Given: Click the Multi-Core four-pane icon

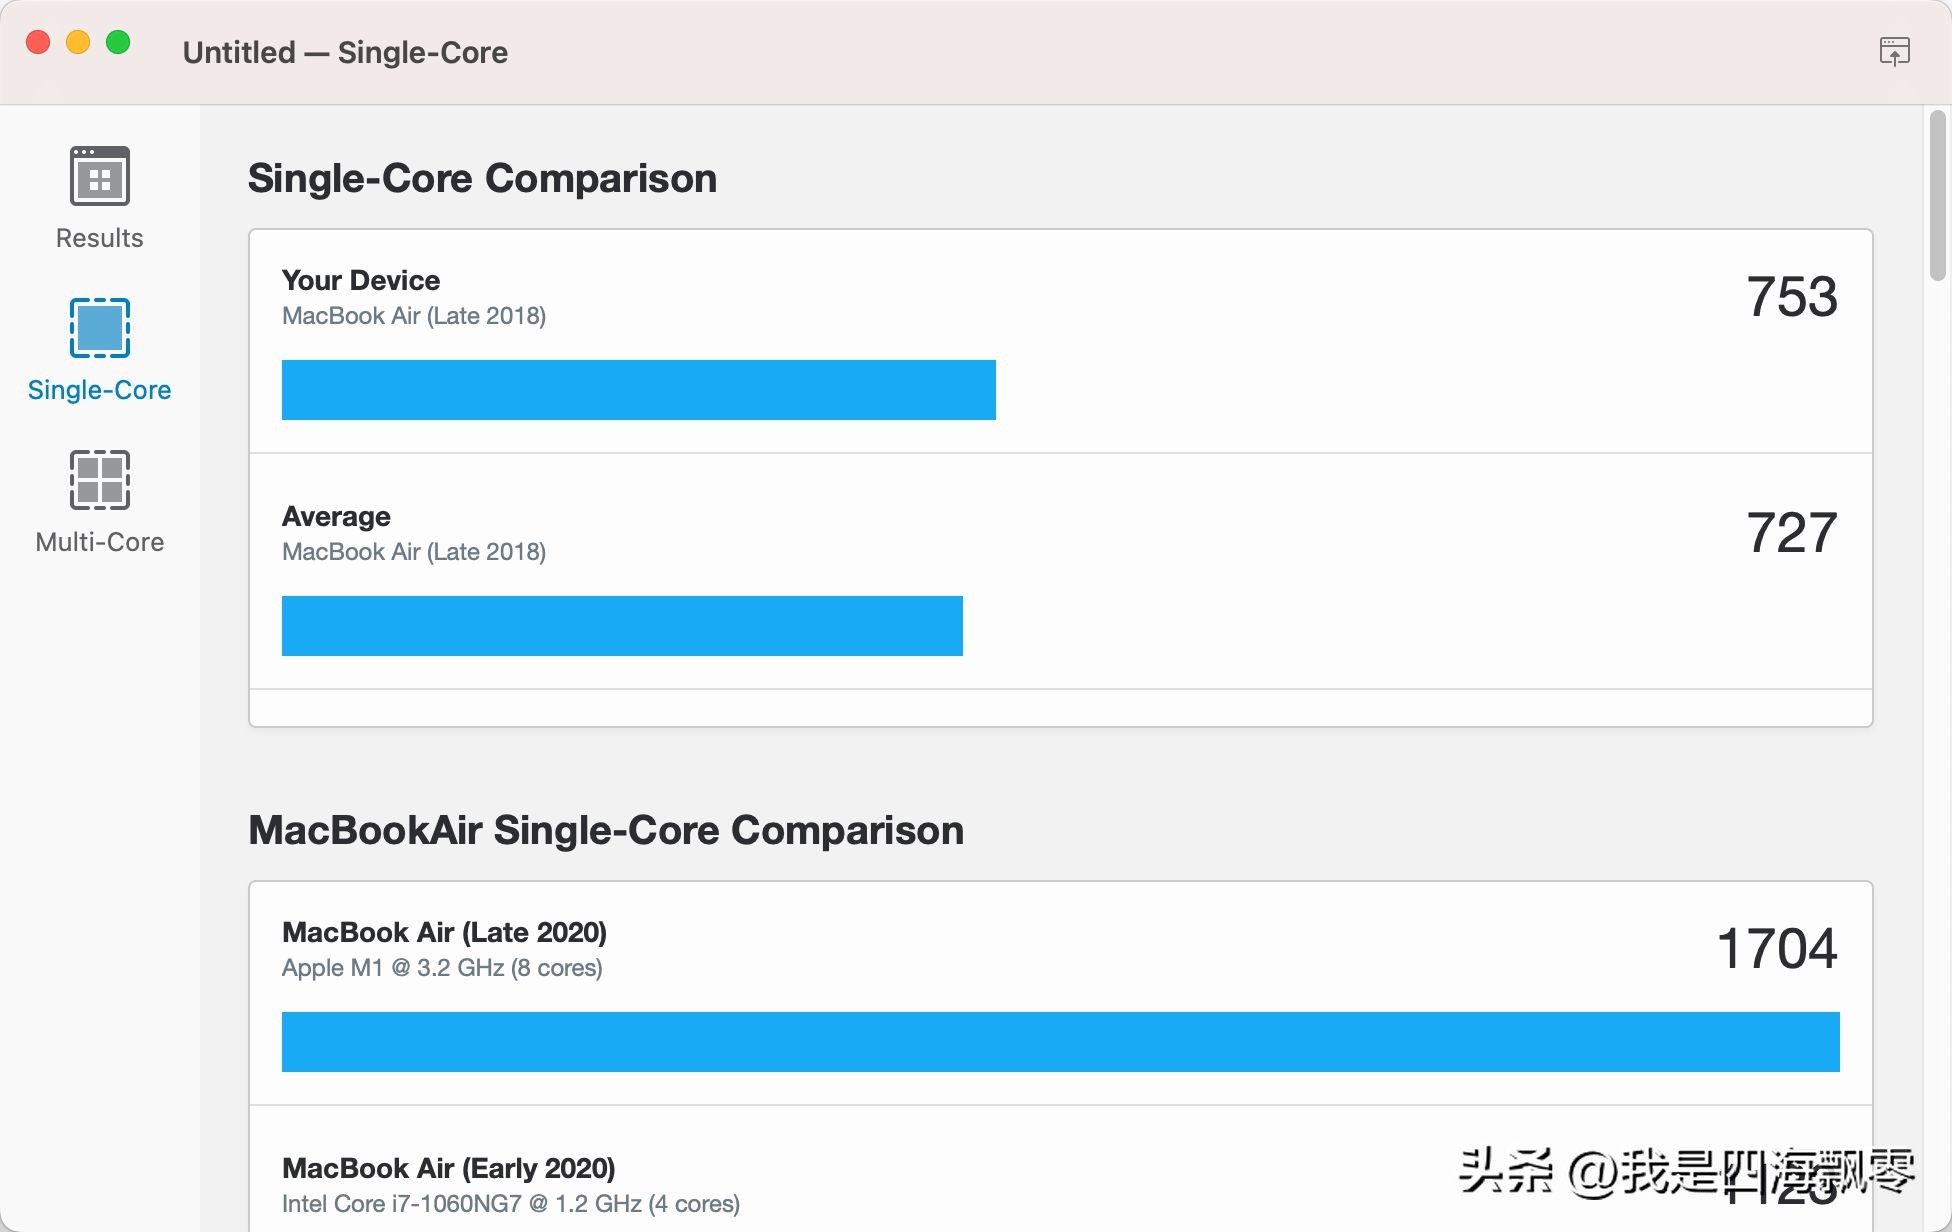Looking at the screenshot, I should coord(98,480).
